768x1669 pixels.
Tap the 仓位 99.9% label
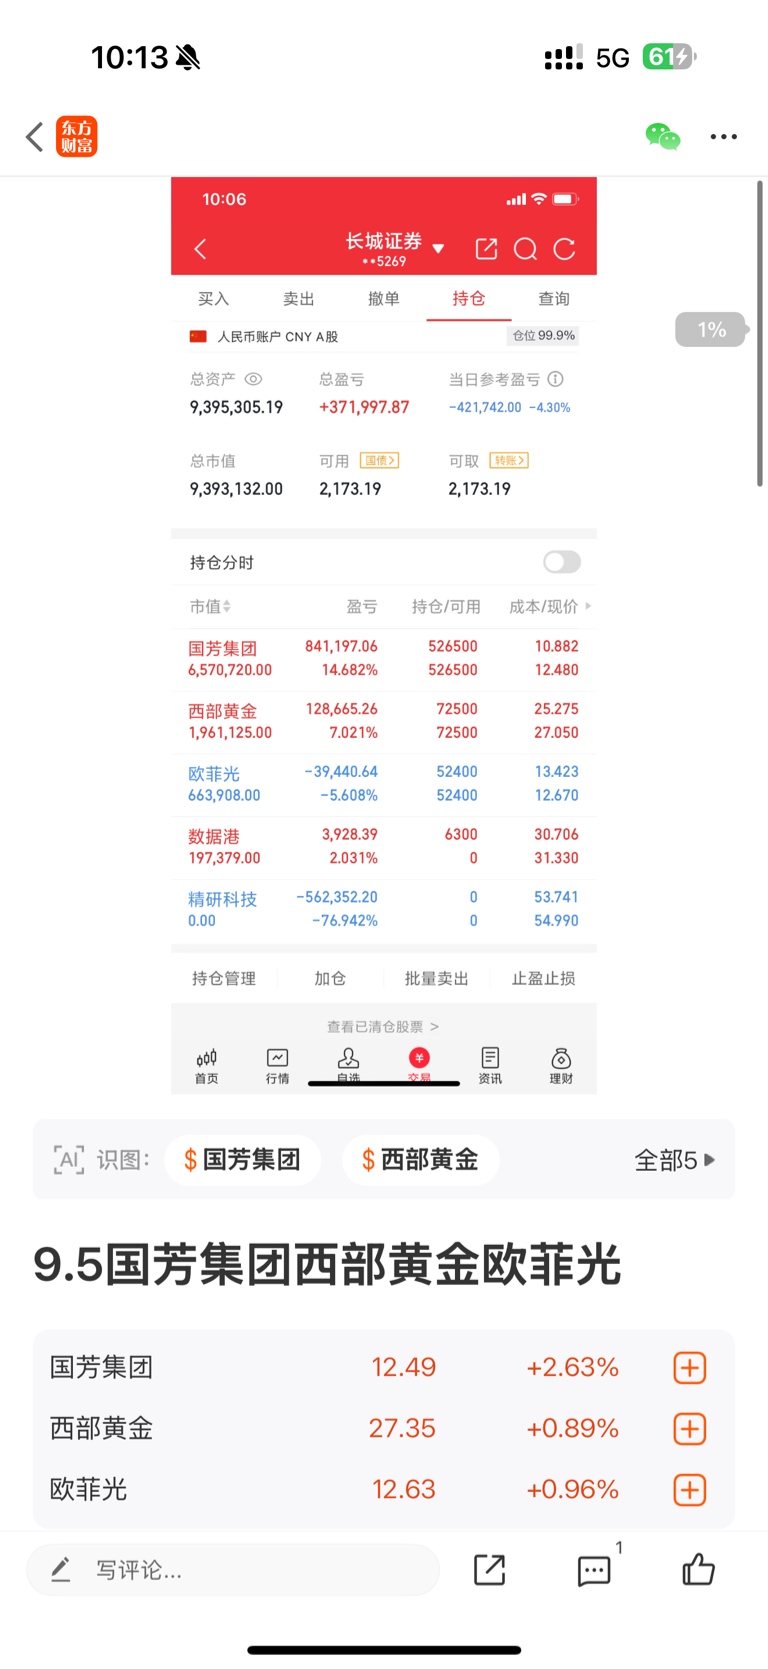pyautogui.click(x=543, y=336)
